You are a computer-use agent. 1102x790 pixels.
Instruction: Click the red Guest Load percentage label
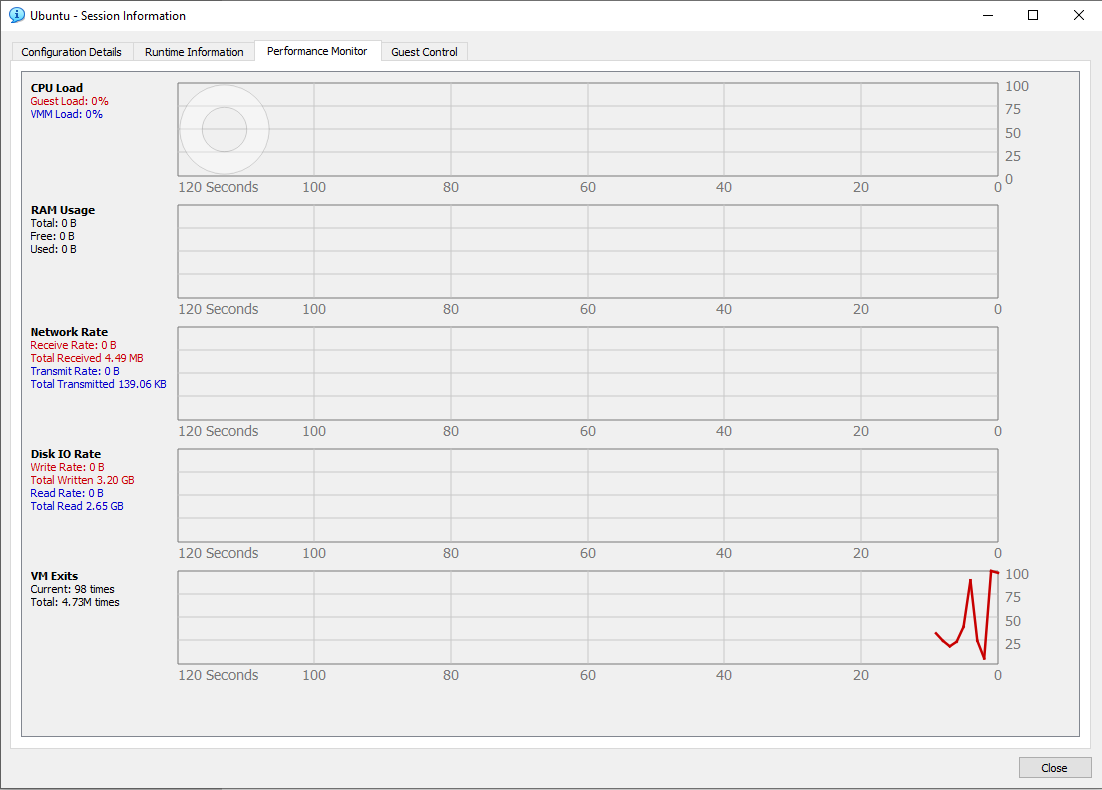(69, 101)
